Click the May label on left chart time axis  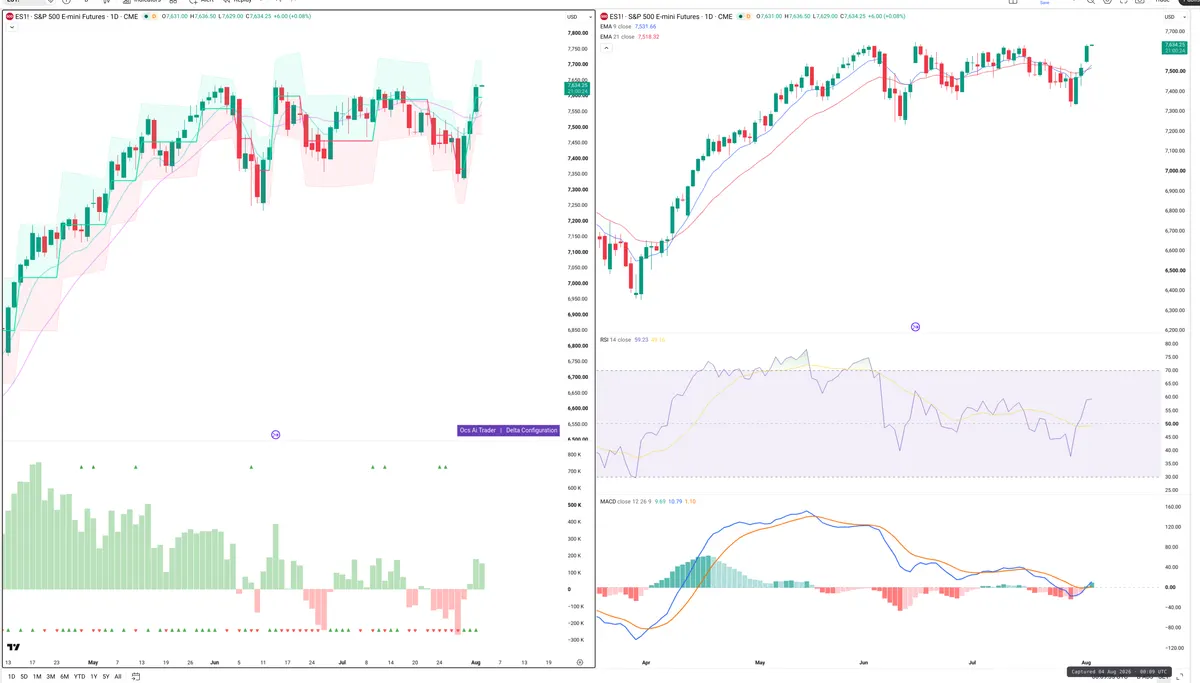(93, 662)
